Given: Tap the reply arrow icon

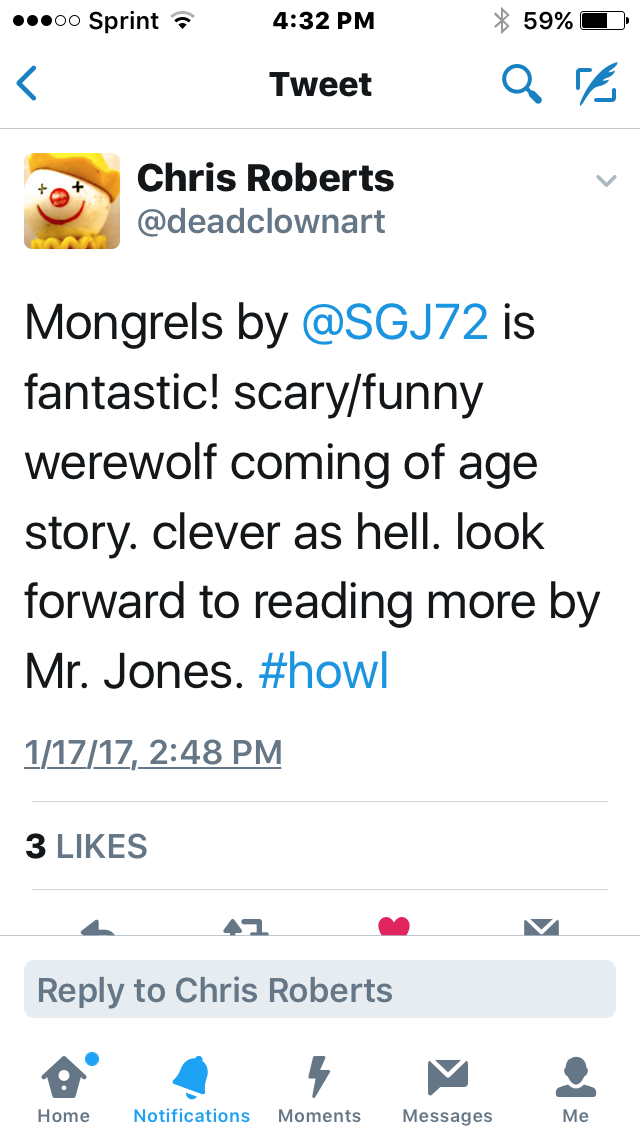Looking at the screenshot, I should tap(98, 927).
